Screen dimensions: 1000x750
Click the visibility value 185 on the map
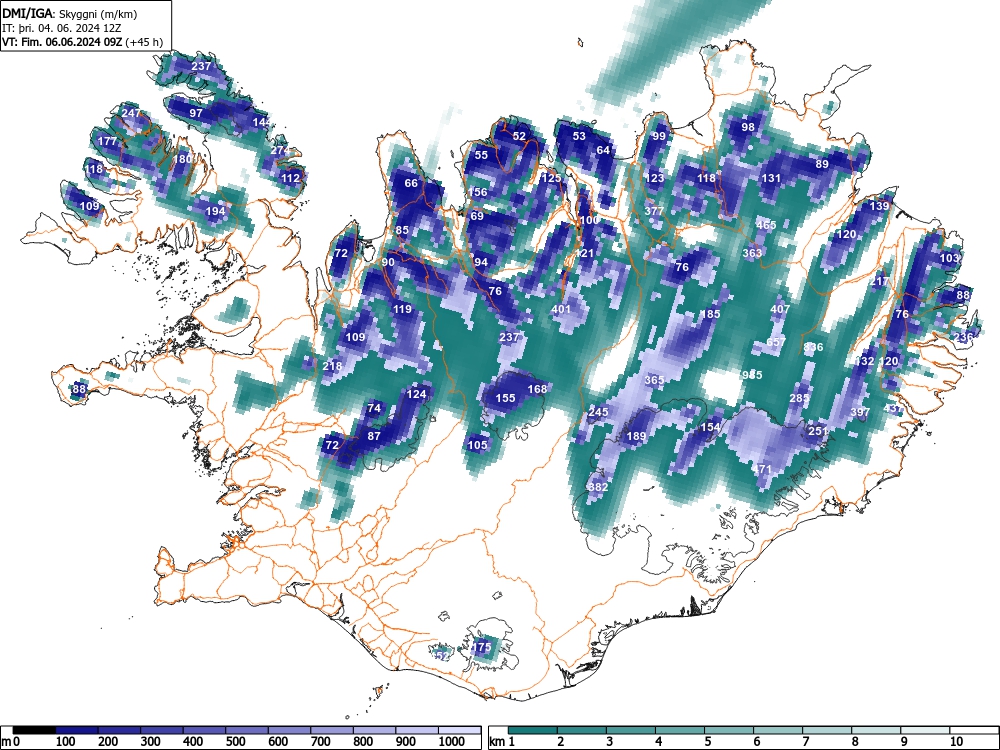click(710, 314)
